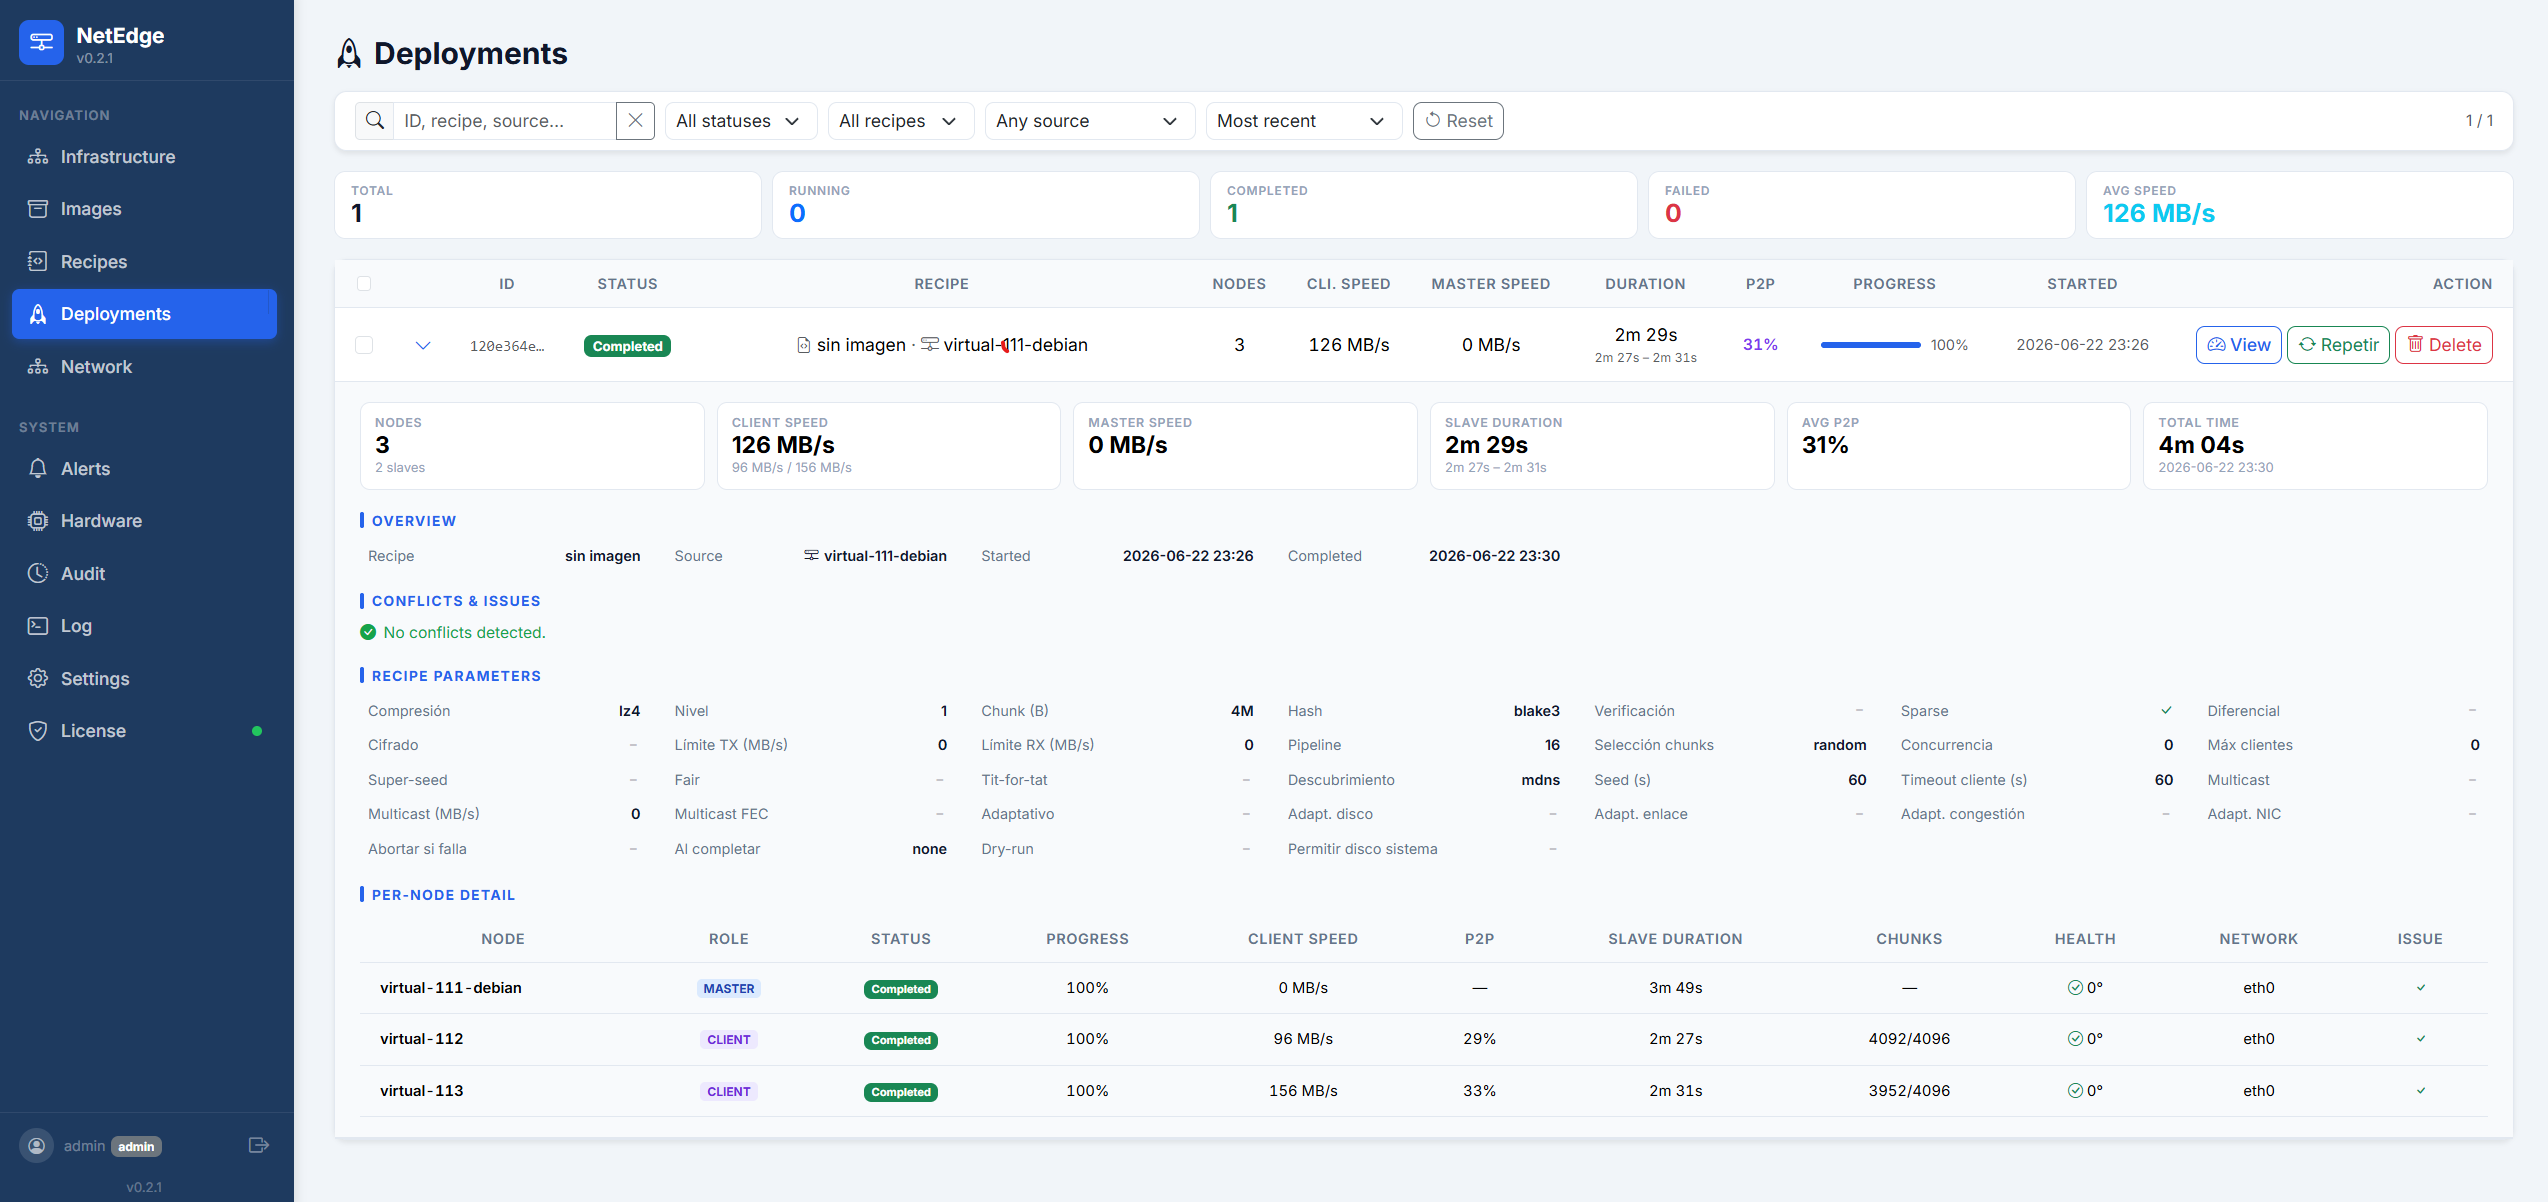
Task: Toggle the select-all checkbox in the table header
Action: point(364,284)
